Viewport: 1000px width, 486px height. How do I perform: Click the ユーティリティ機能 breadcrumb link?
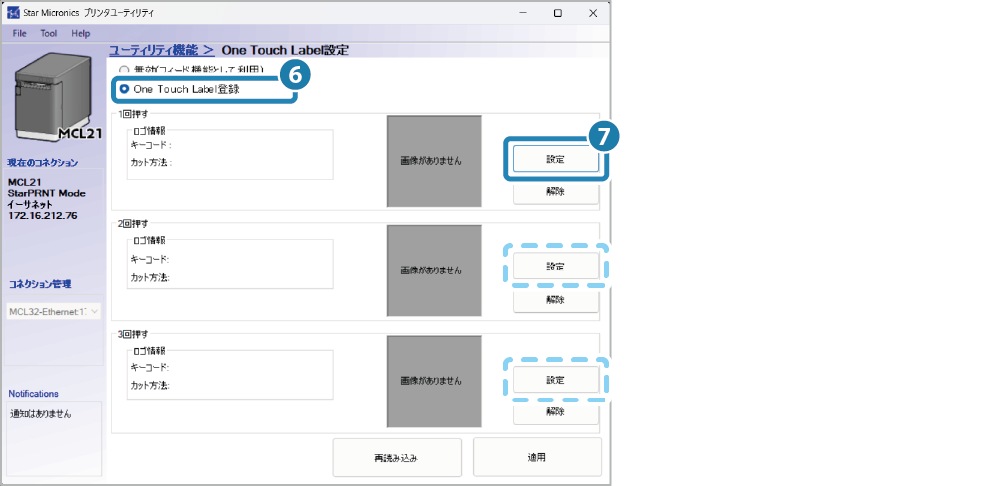[x=161, y=50]
